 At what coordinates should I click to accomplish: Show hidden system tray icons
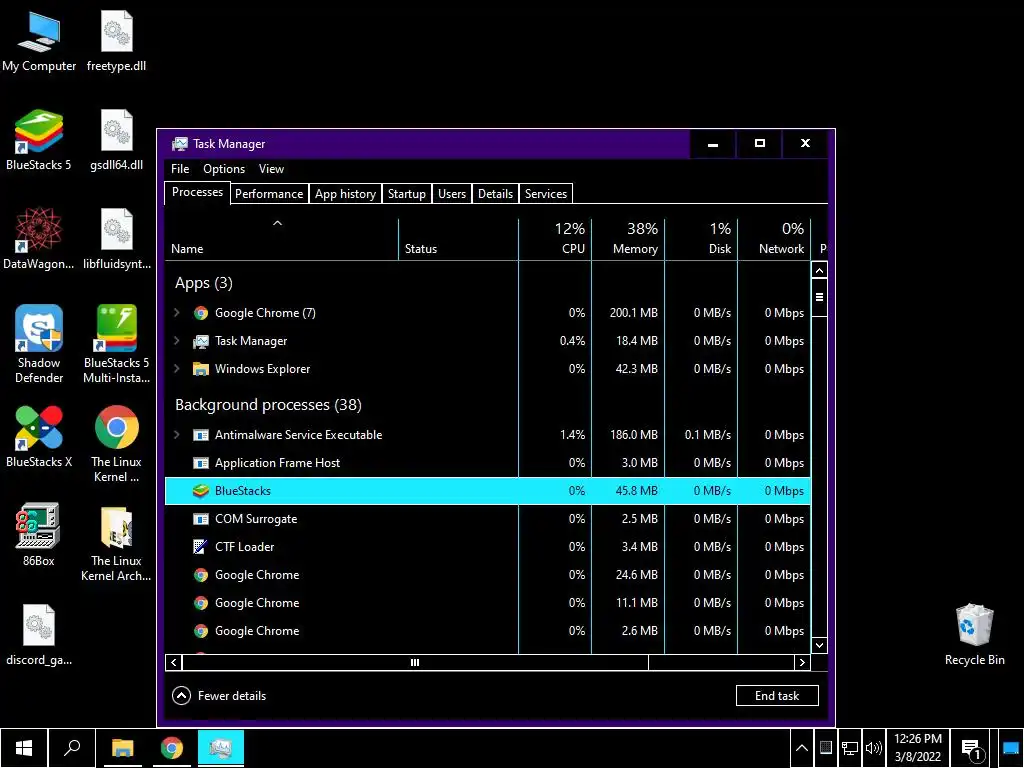[x=802, y=748]
